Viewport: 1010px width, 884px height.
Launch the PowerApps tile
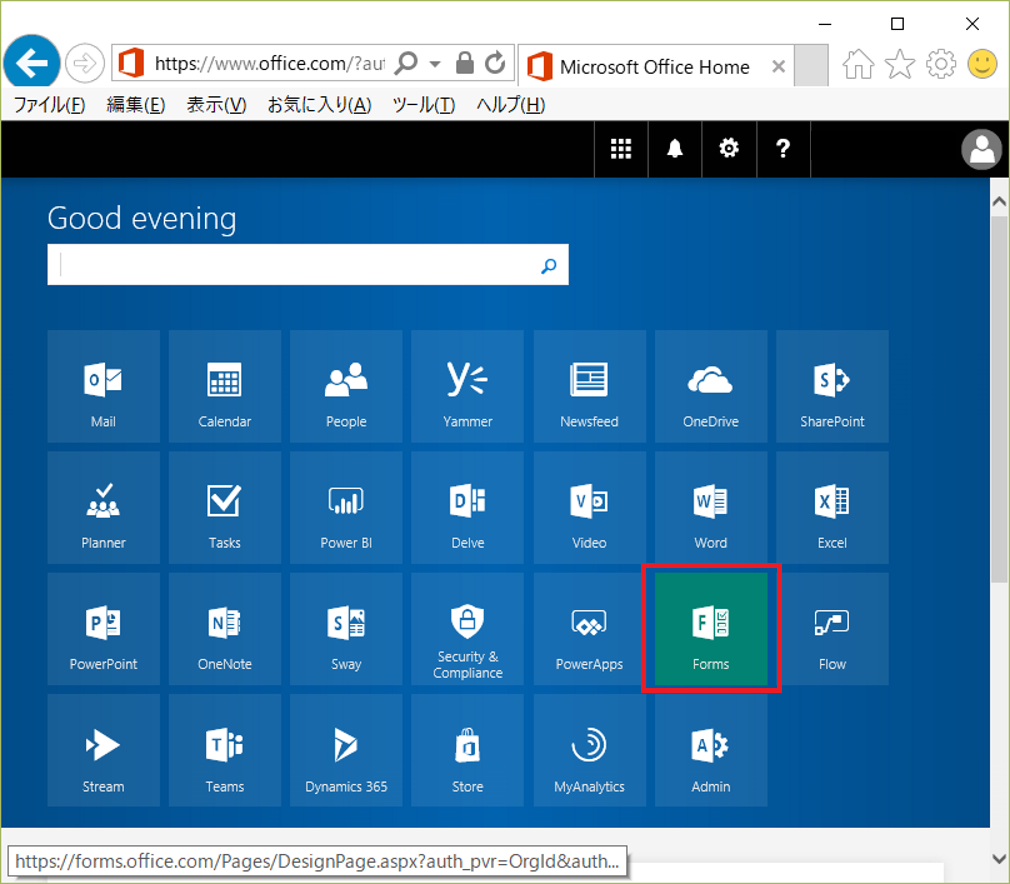[x=589, y=629]
